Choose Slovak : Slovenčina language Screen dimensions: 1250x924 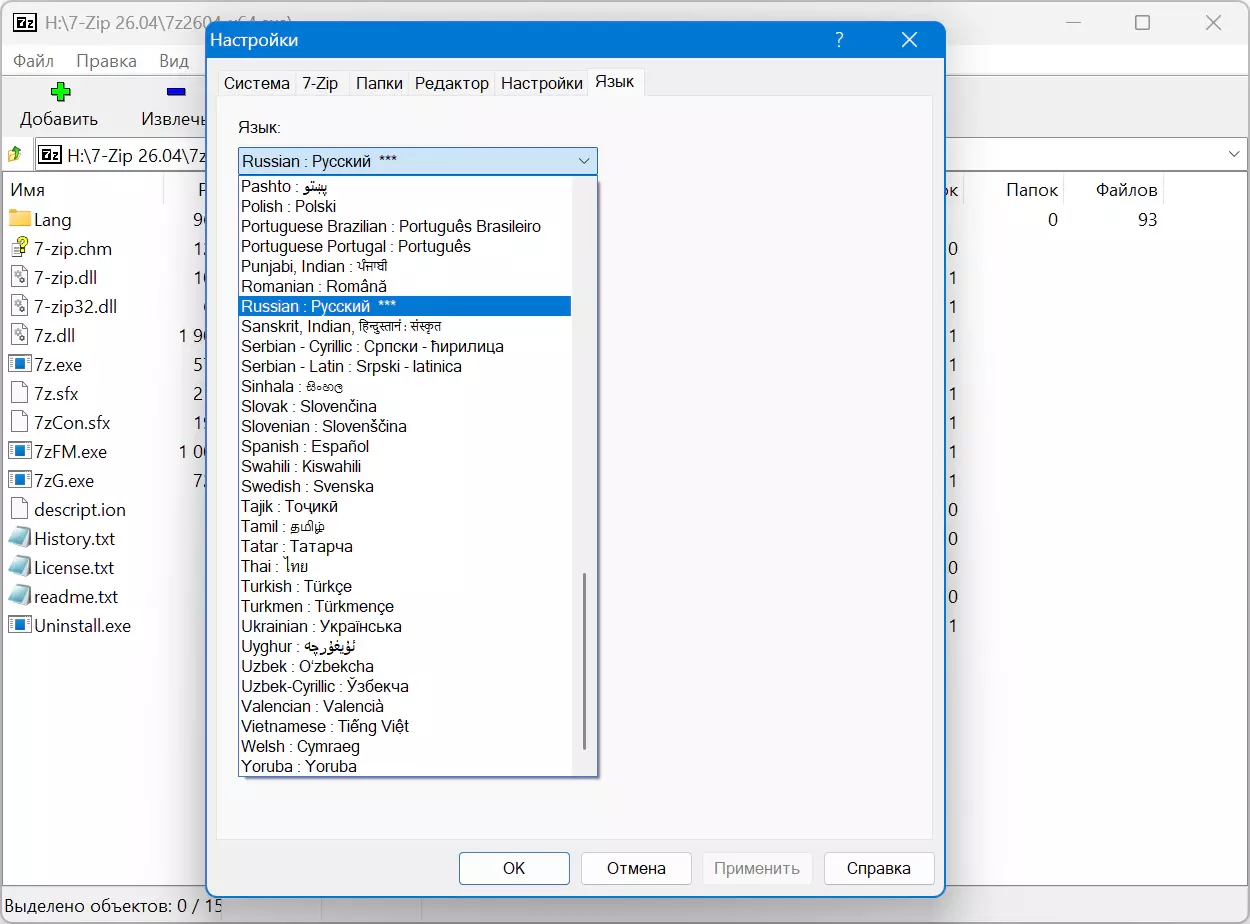pos(405,406)
